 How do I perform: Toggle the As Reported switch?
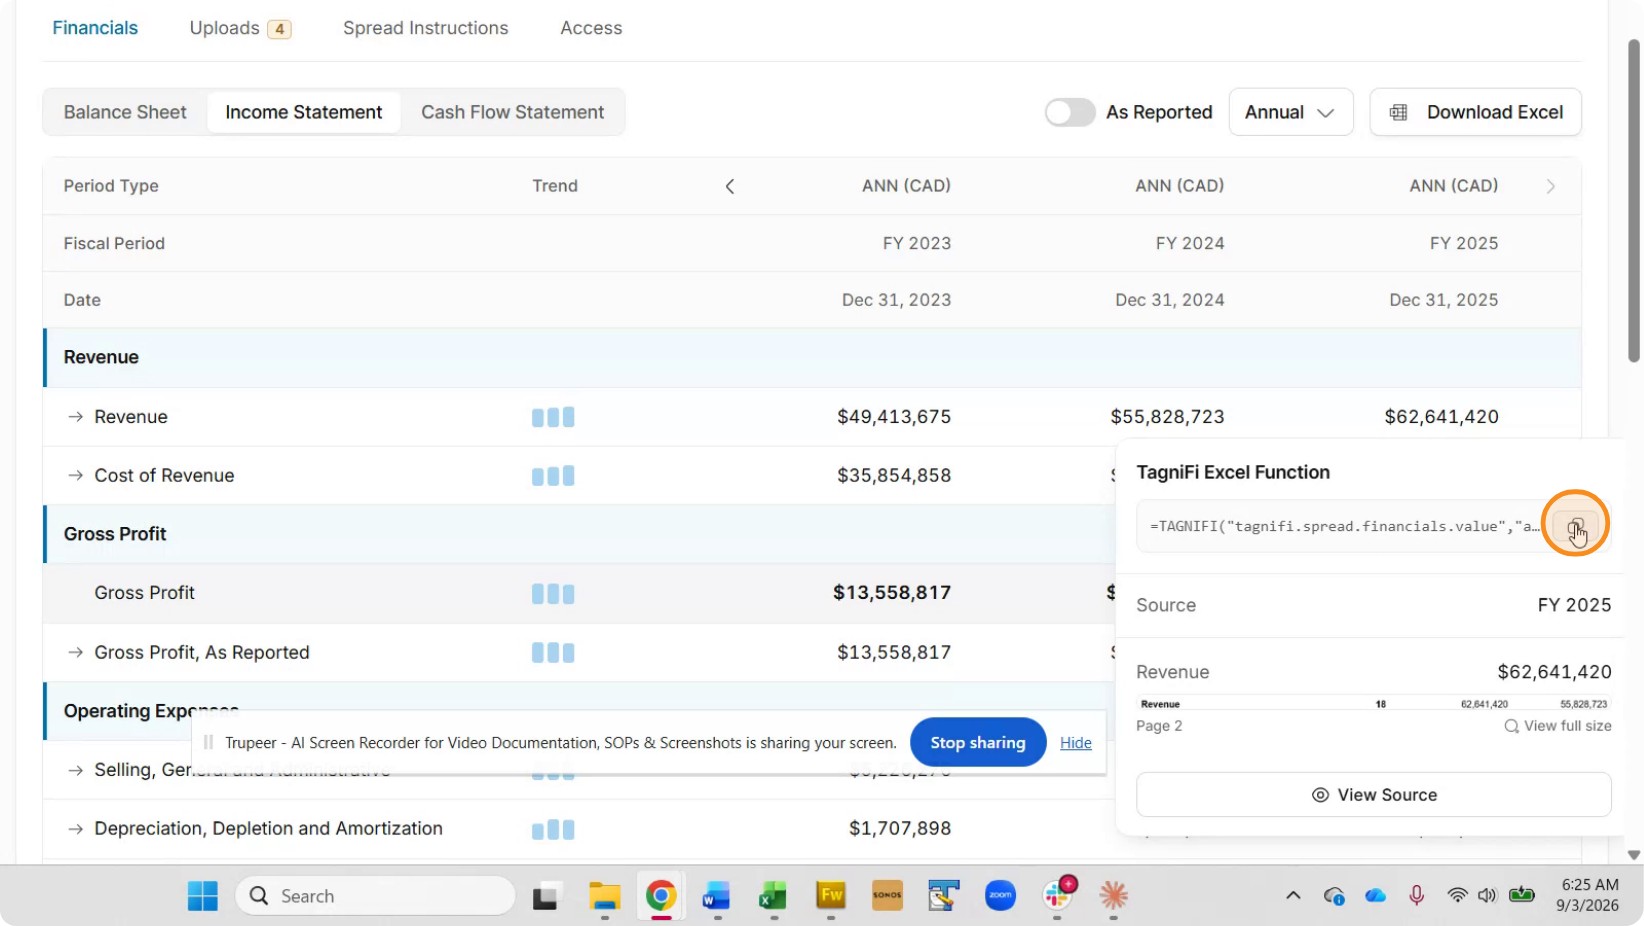click(1070, 112)
